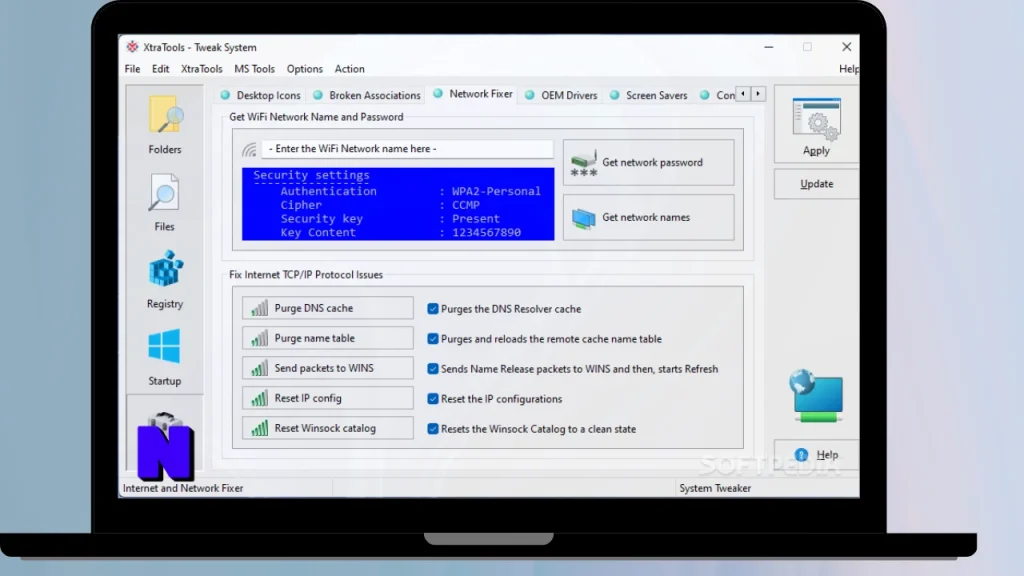1024x576 pixels.
Task: Open the MS Tools menu
Action: click(x=254, y=69)
